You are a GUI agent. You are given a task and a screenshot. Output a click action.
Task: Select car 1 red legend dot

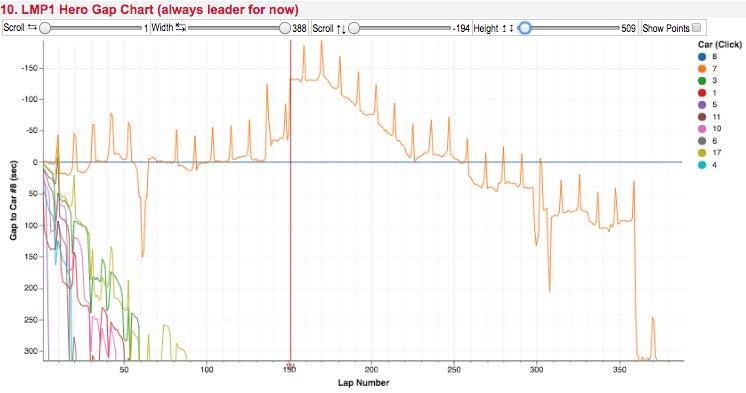pyautogui.click(x=702, y=93)
